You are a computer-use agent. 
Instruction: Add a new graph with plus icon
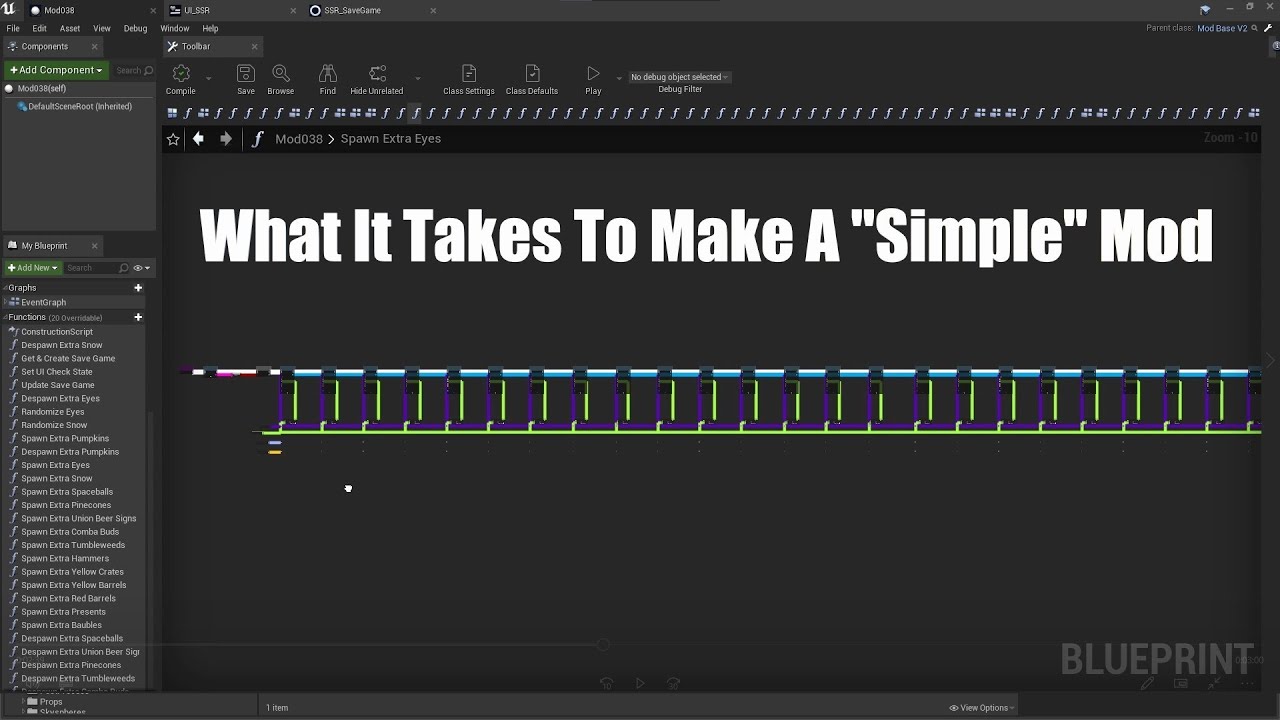[138, 288]
